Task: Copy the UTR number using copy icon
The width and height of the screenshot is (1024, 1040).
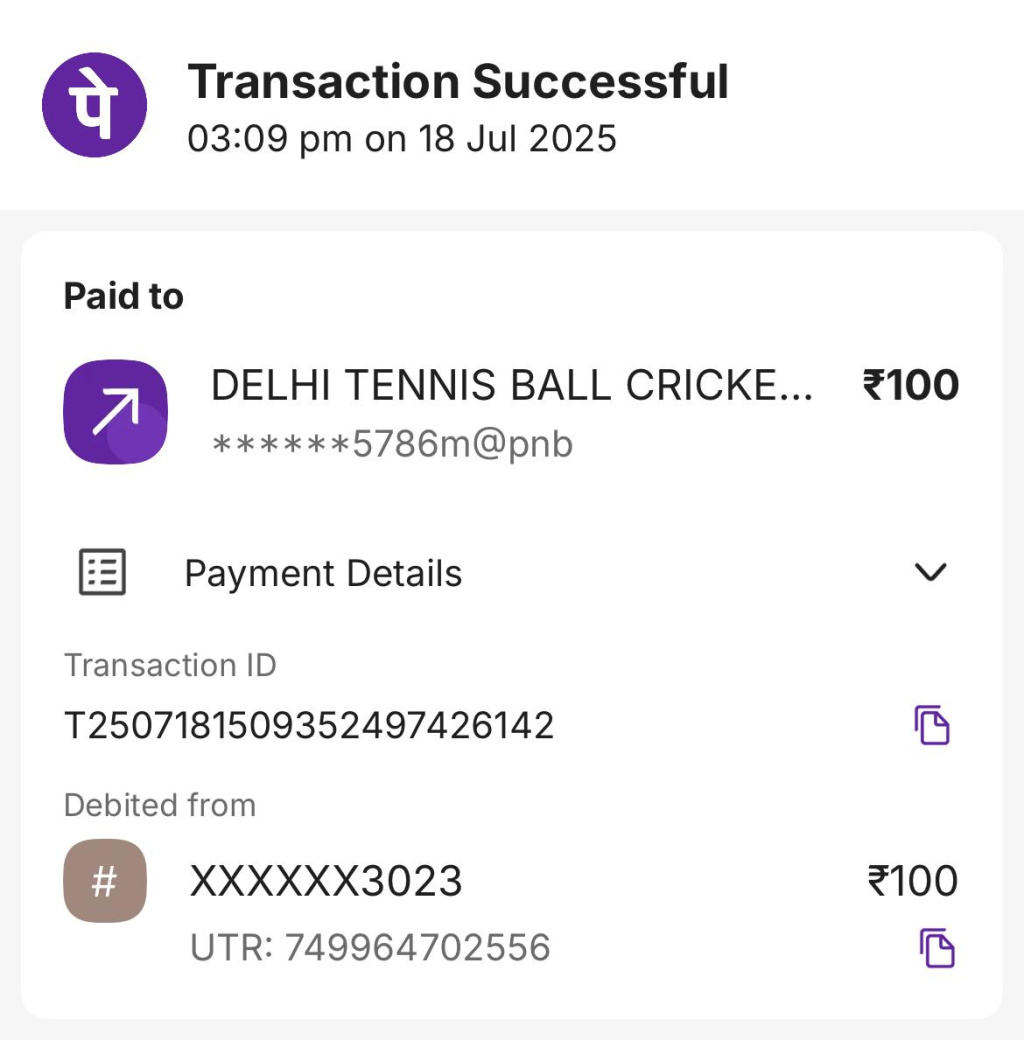Action: tap(937, 948)
